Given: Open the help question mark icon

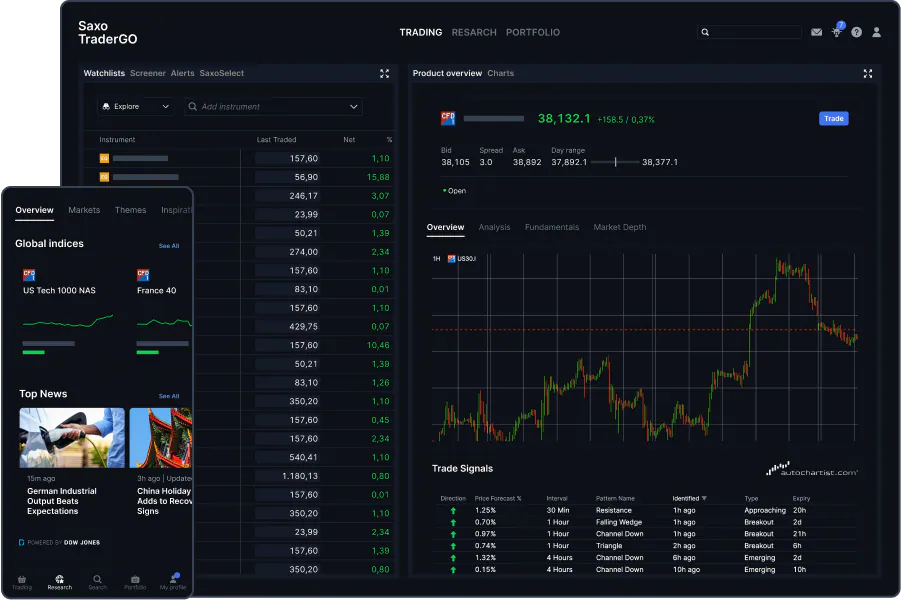Looking at the screenshot, I should tap(856, 32).
